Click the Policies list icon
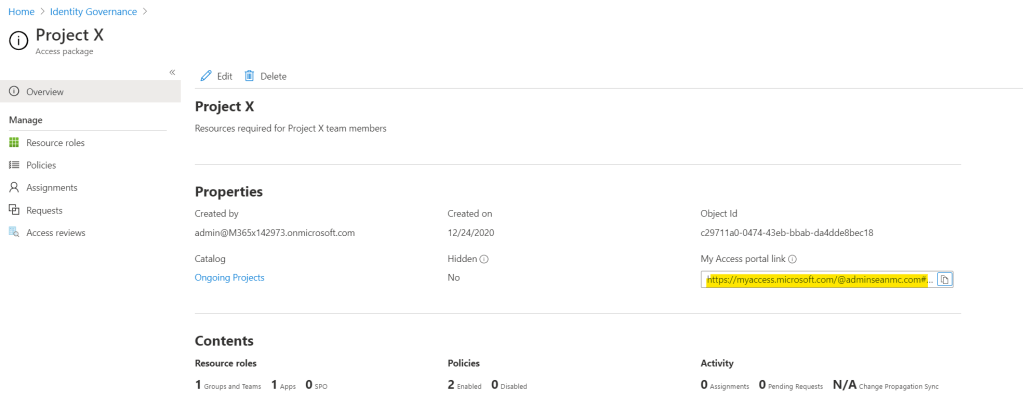 click(14, 165)
